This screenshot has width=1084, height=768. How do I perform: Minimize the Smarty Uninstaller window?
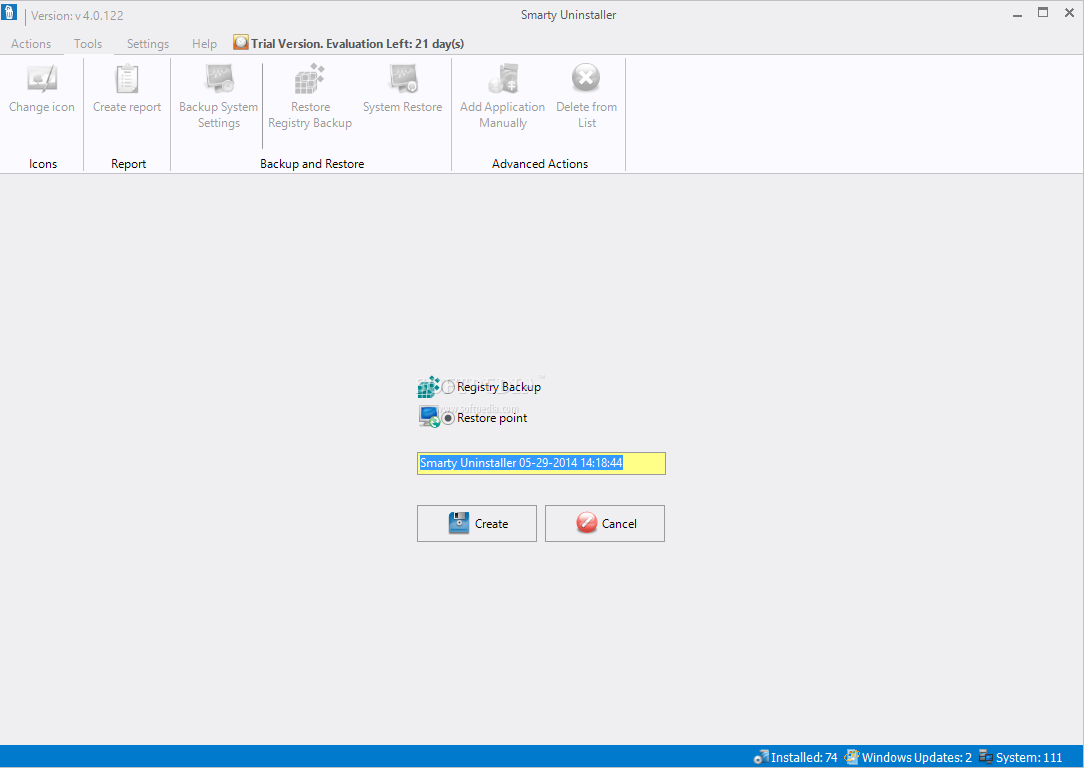1017,14
